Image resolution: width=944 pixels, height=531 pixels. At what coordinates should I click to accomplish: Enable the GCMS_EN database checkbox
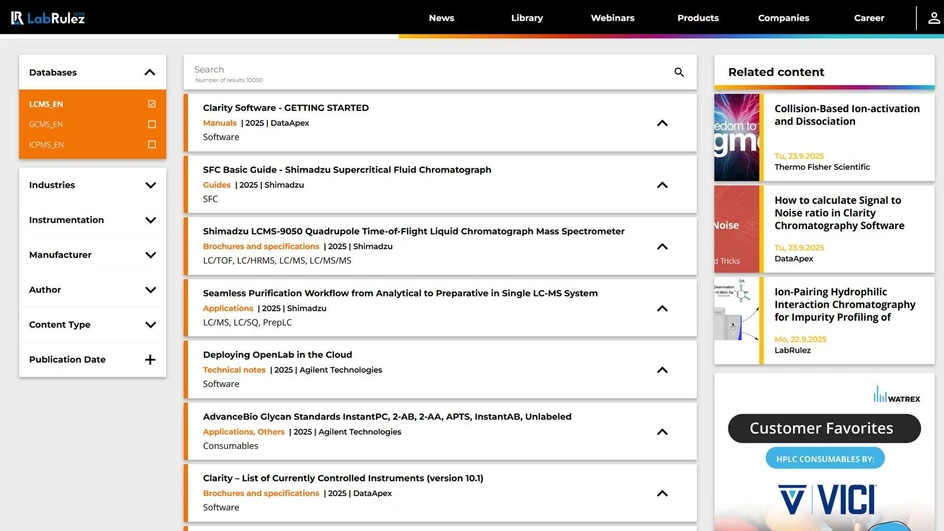point(152,125)
